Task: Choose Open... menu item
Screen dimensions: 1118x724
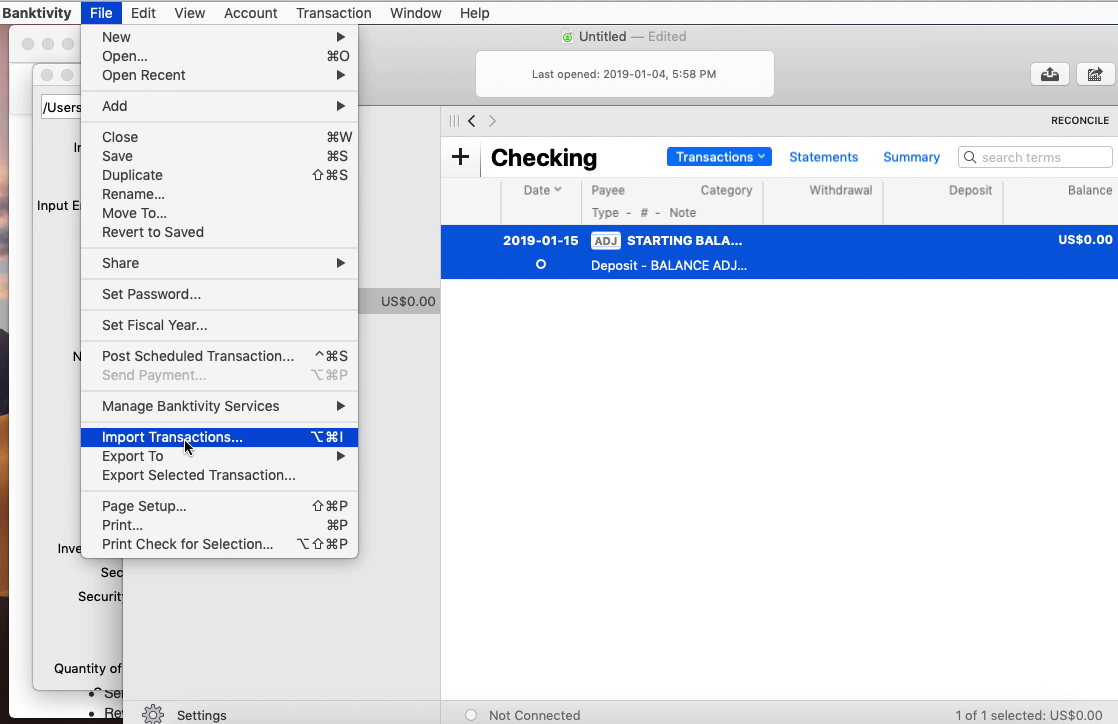Action: 219,56
